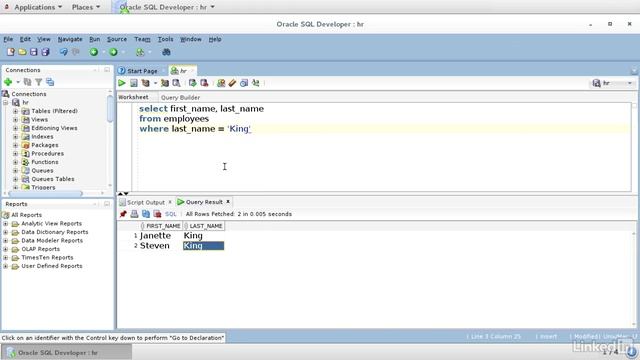Click the Run Script icon in worksheet toolbar
Image resolution: width=640 pixels, height=360 pixels.
[133, 83]
